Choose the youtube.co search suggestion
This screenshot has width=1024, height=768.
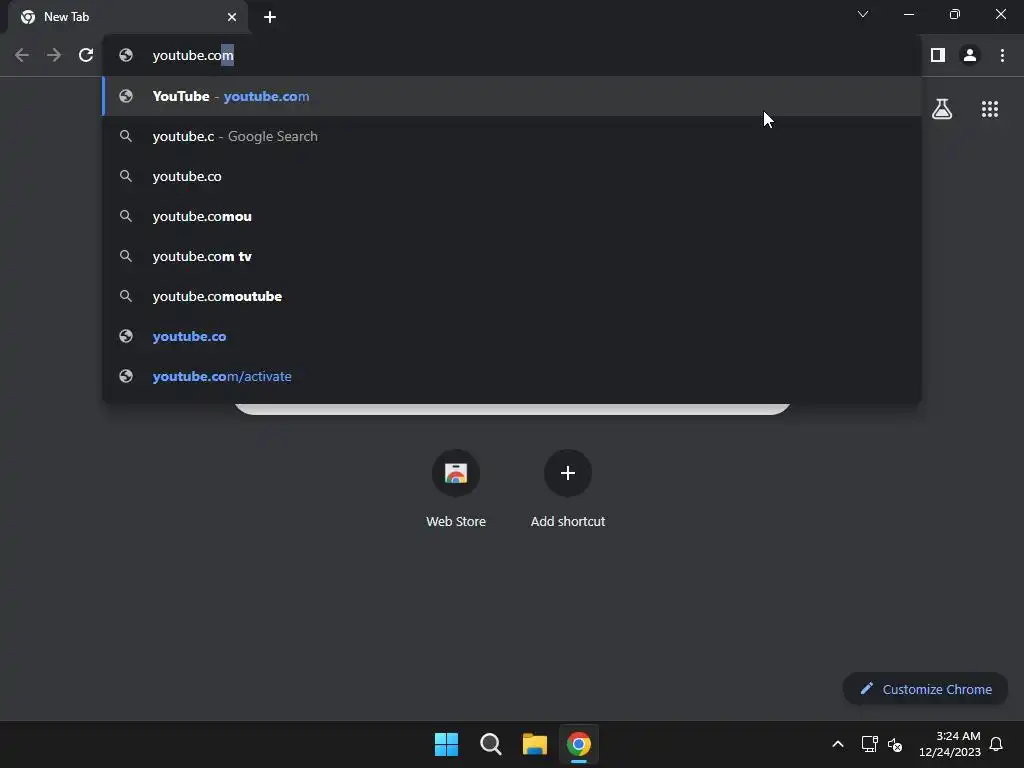pos(513,176)
